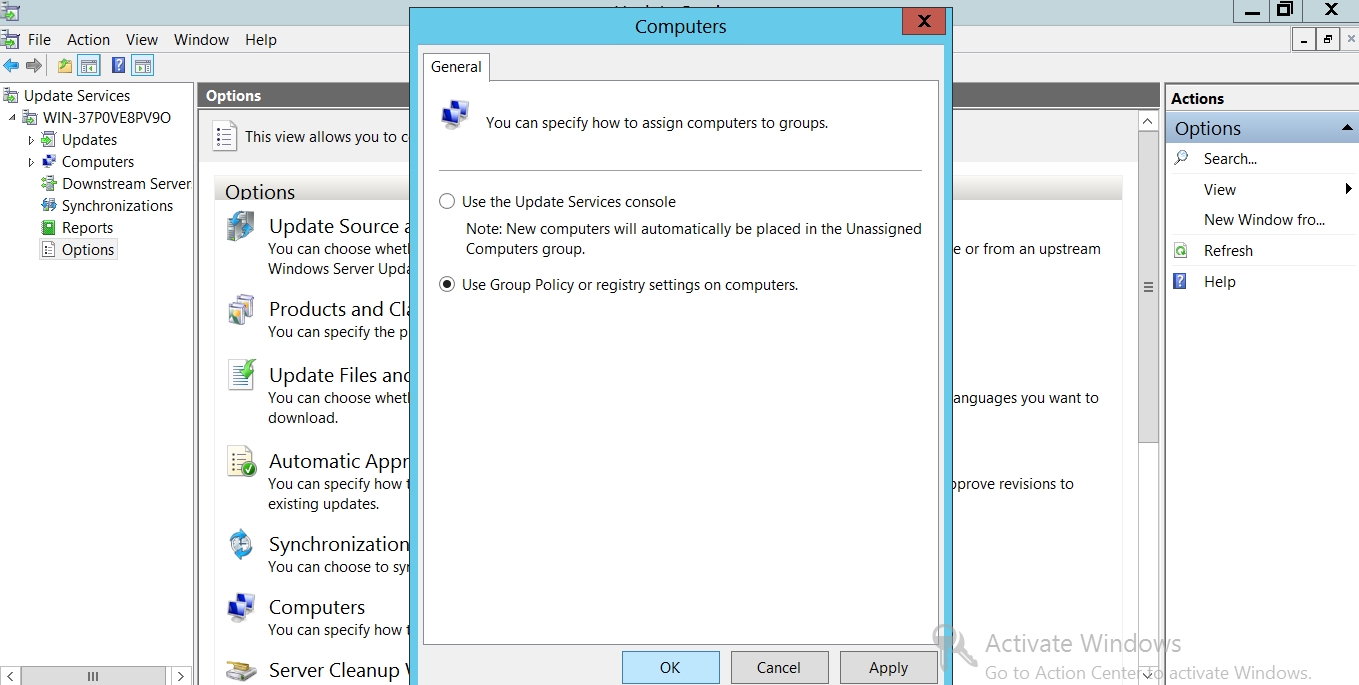
Task: Select the Synchronizations node icon in tree
Action: (x=49, y=206)
